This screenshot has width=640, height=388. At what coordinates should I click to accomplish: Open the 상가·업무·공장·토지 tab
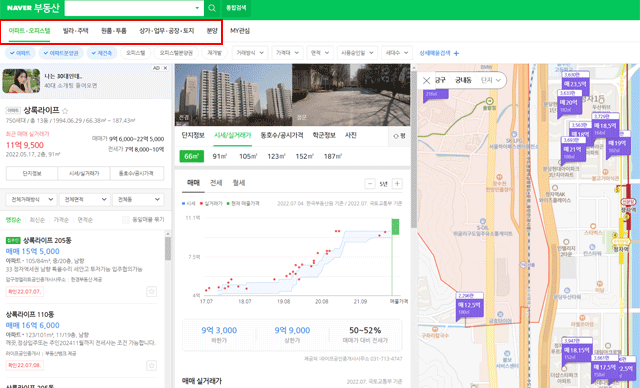[x=167, y=31]
